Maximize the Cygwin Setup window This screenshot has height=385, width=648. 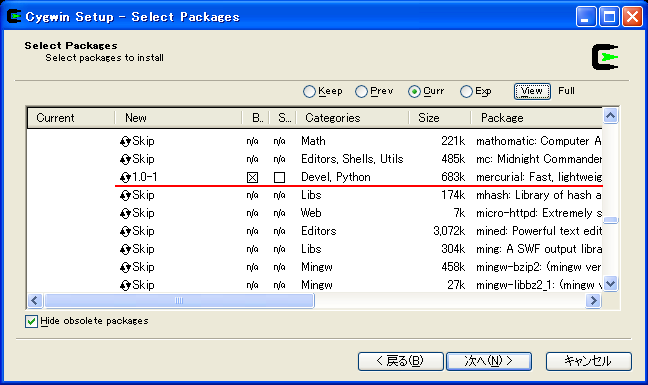609,17
